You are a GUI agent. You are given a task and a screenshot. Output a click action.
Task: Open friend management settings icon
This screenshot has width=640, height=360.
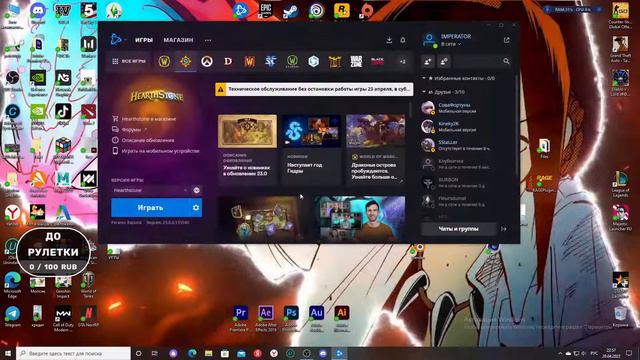coord(444,61)
